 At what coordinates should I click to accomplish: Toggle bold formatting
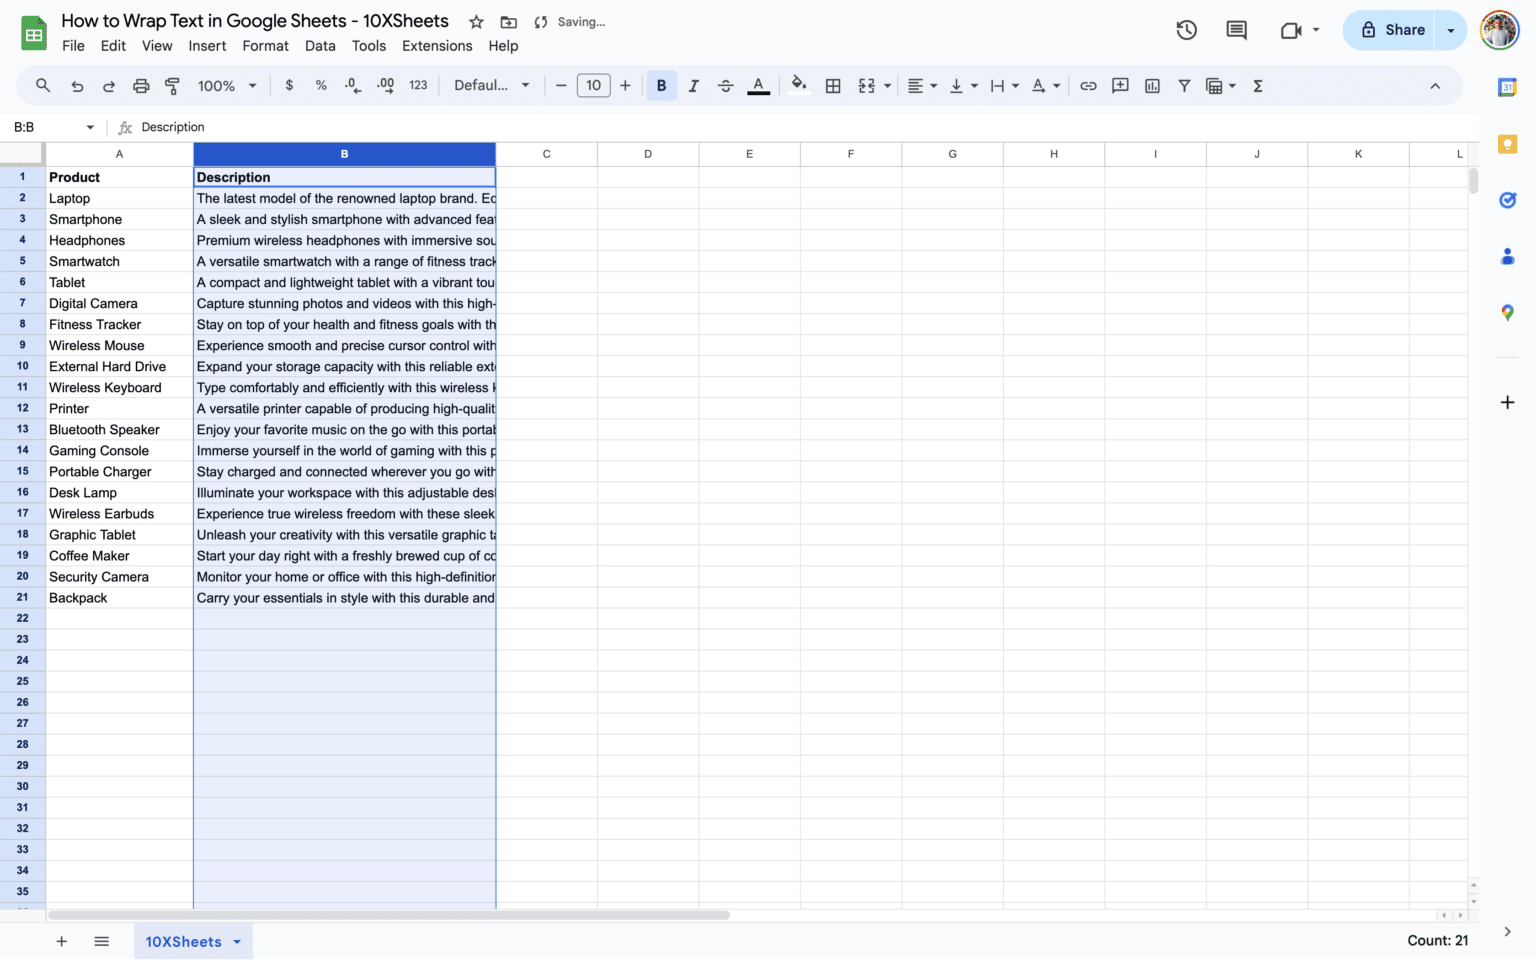click(x=661, y=85)
